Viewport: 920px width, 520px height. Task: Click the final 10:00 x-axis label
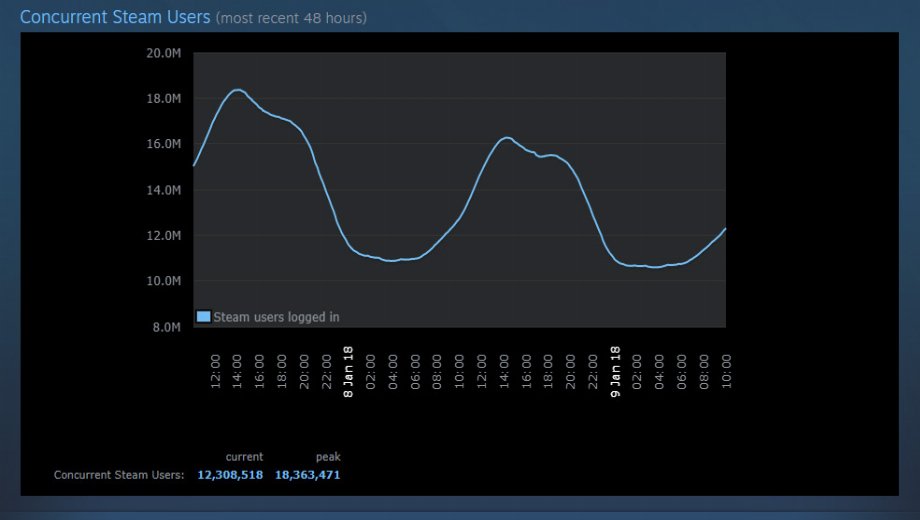tap(726, 372)
